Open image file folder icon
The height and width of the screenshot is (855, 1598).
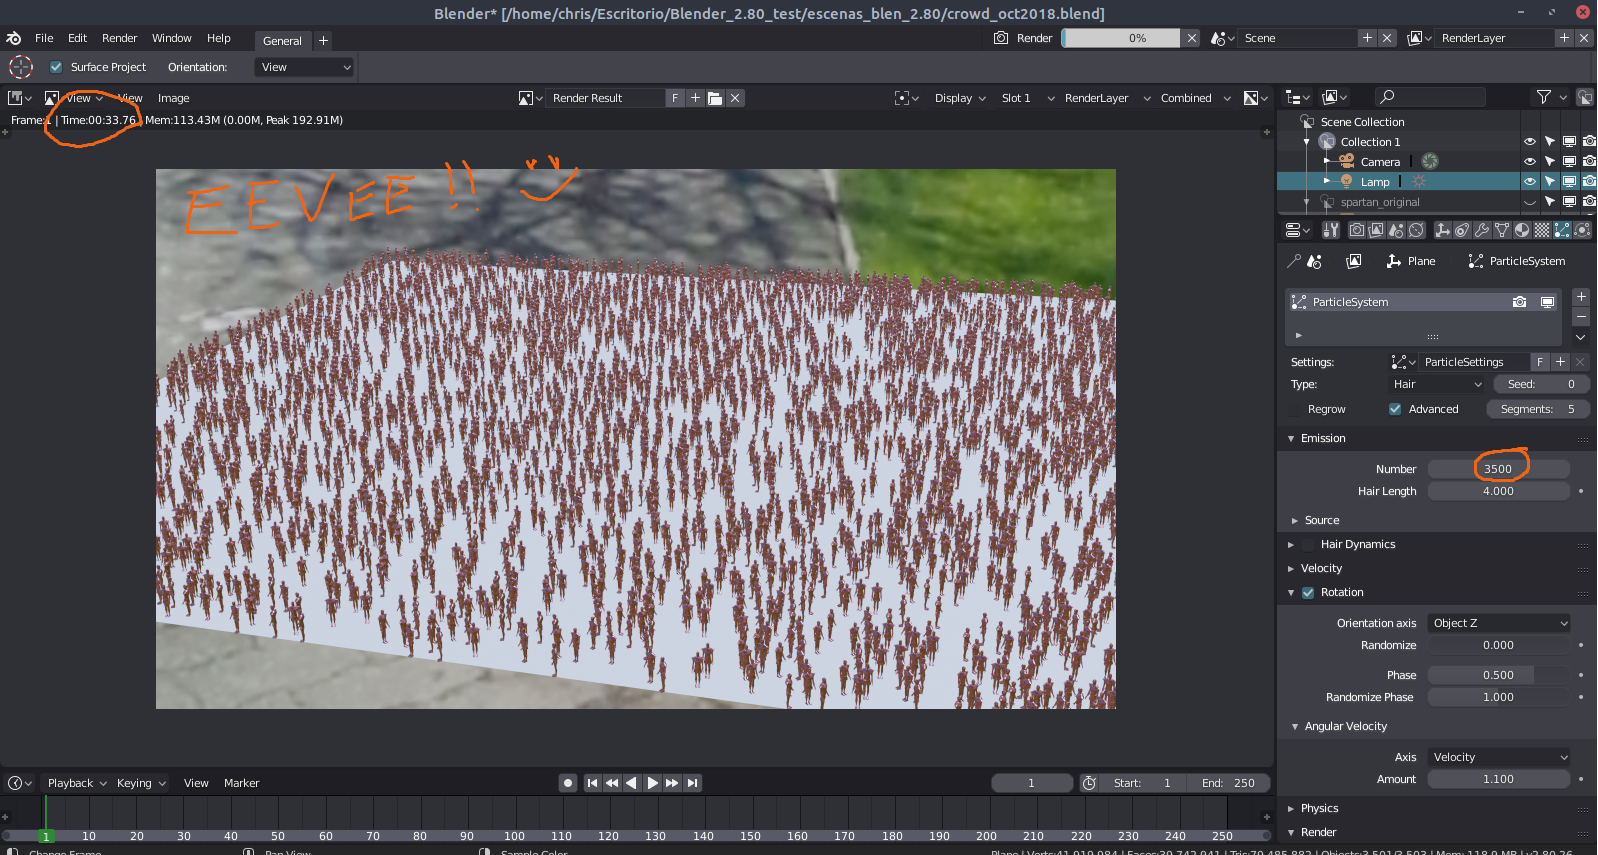tap(715, 98)
